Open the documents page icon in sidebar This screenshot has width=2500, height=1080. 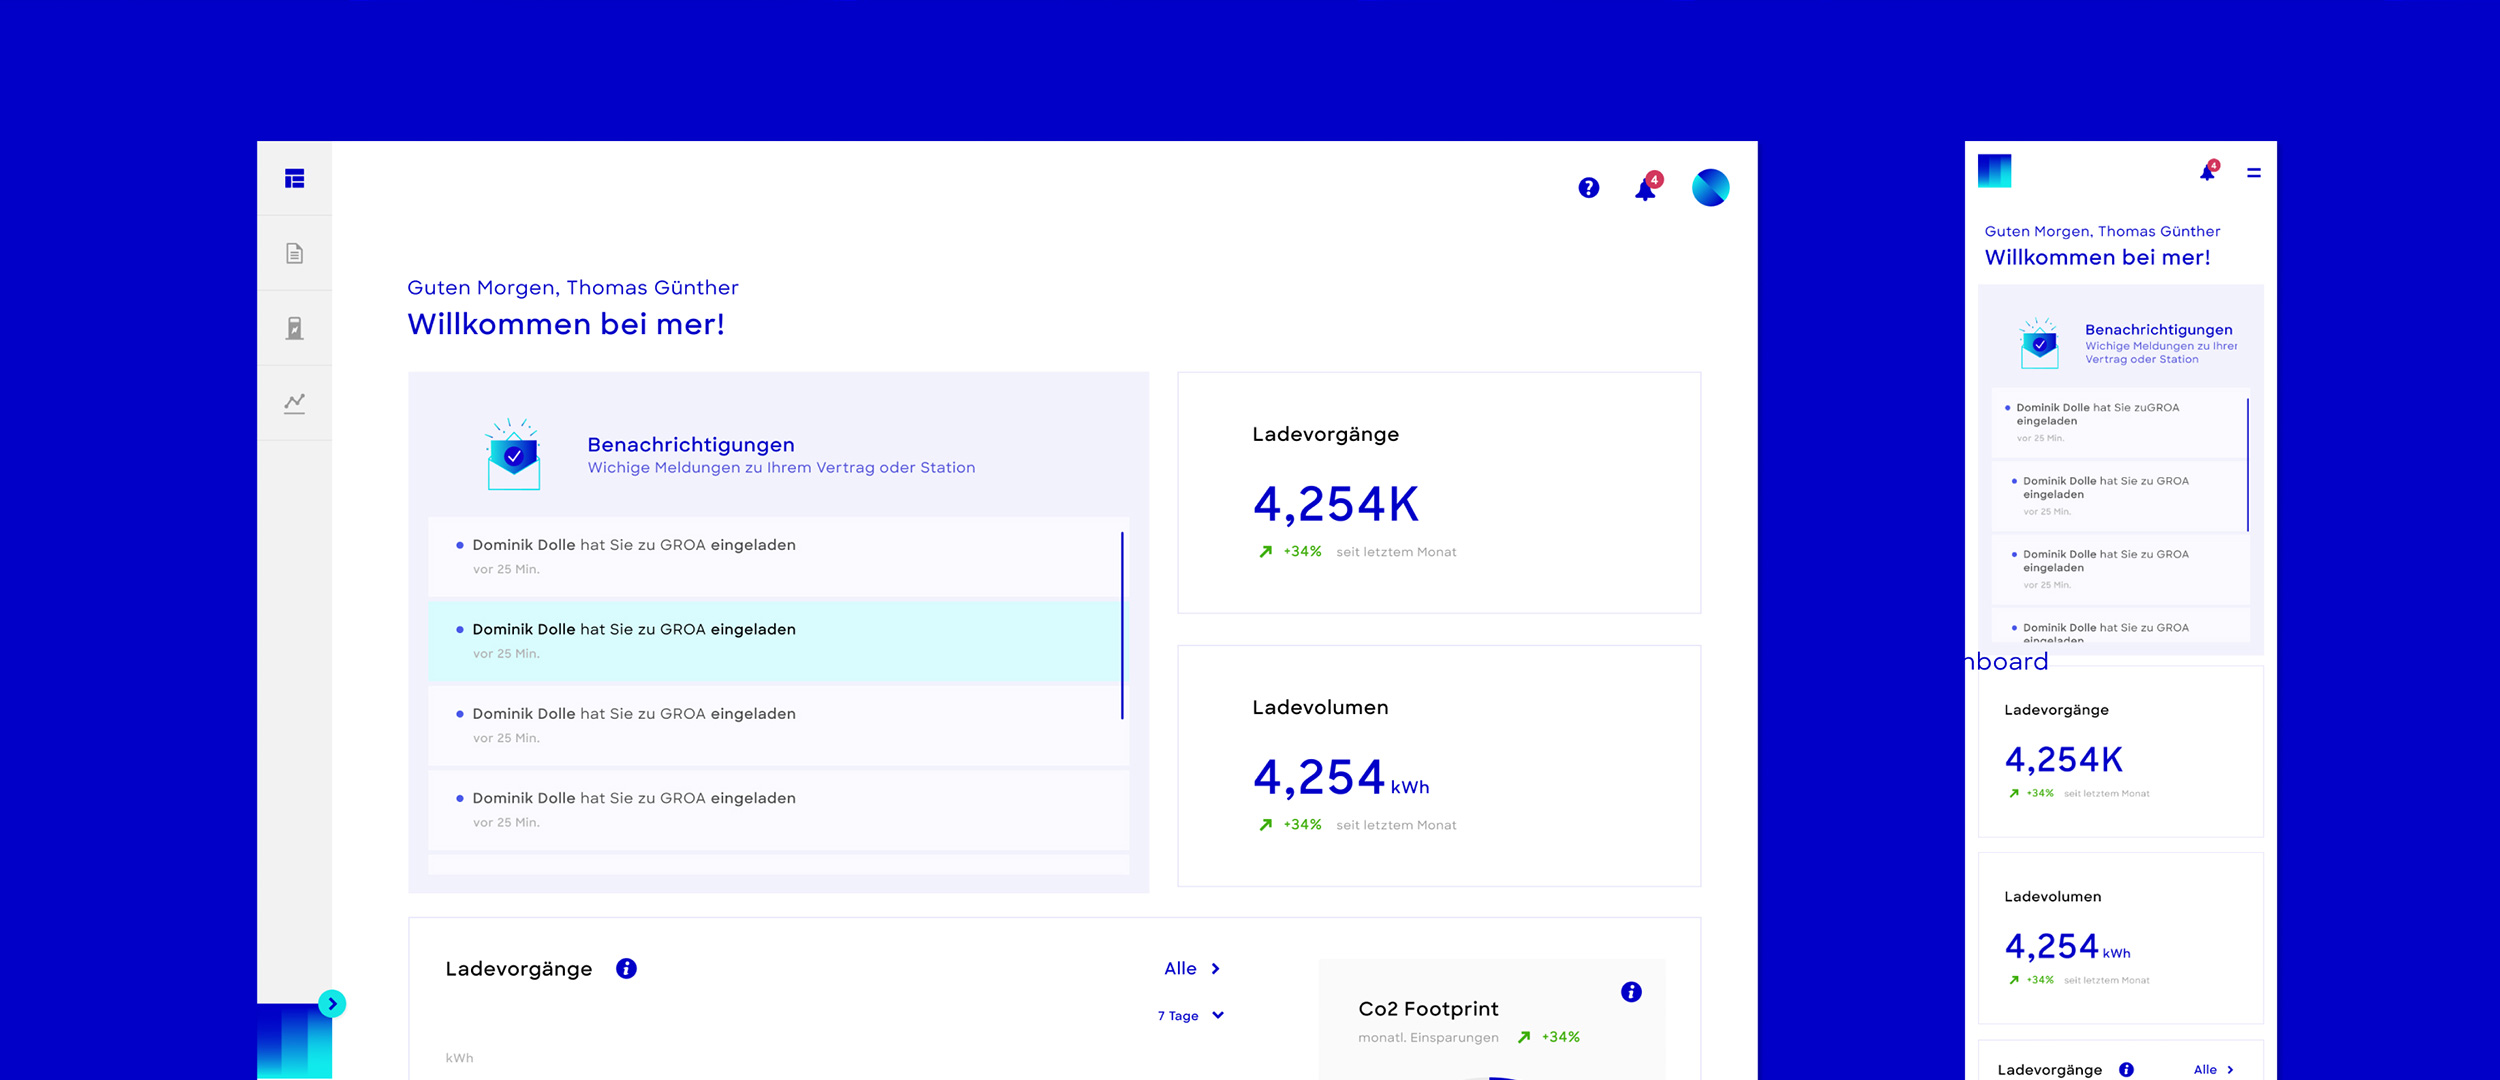(x=294, y=253)
